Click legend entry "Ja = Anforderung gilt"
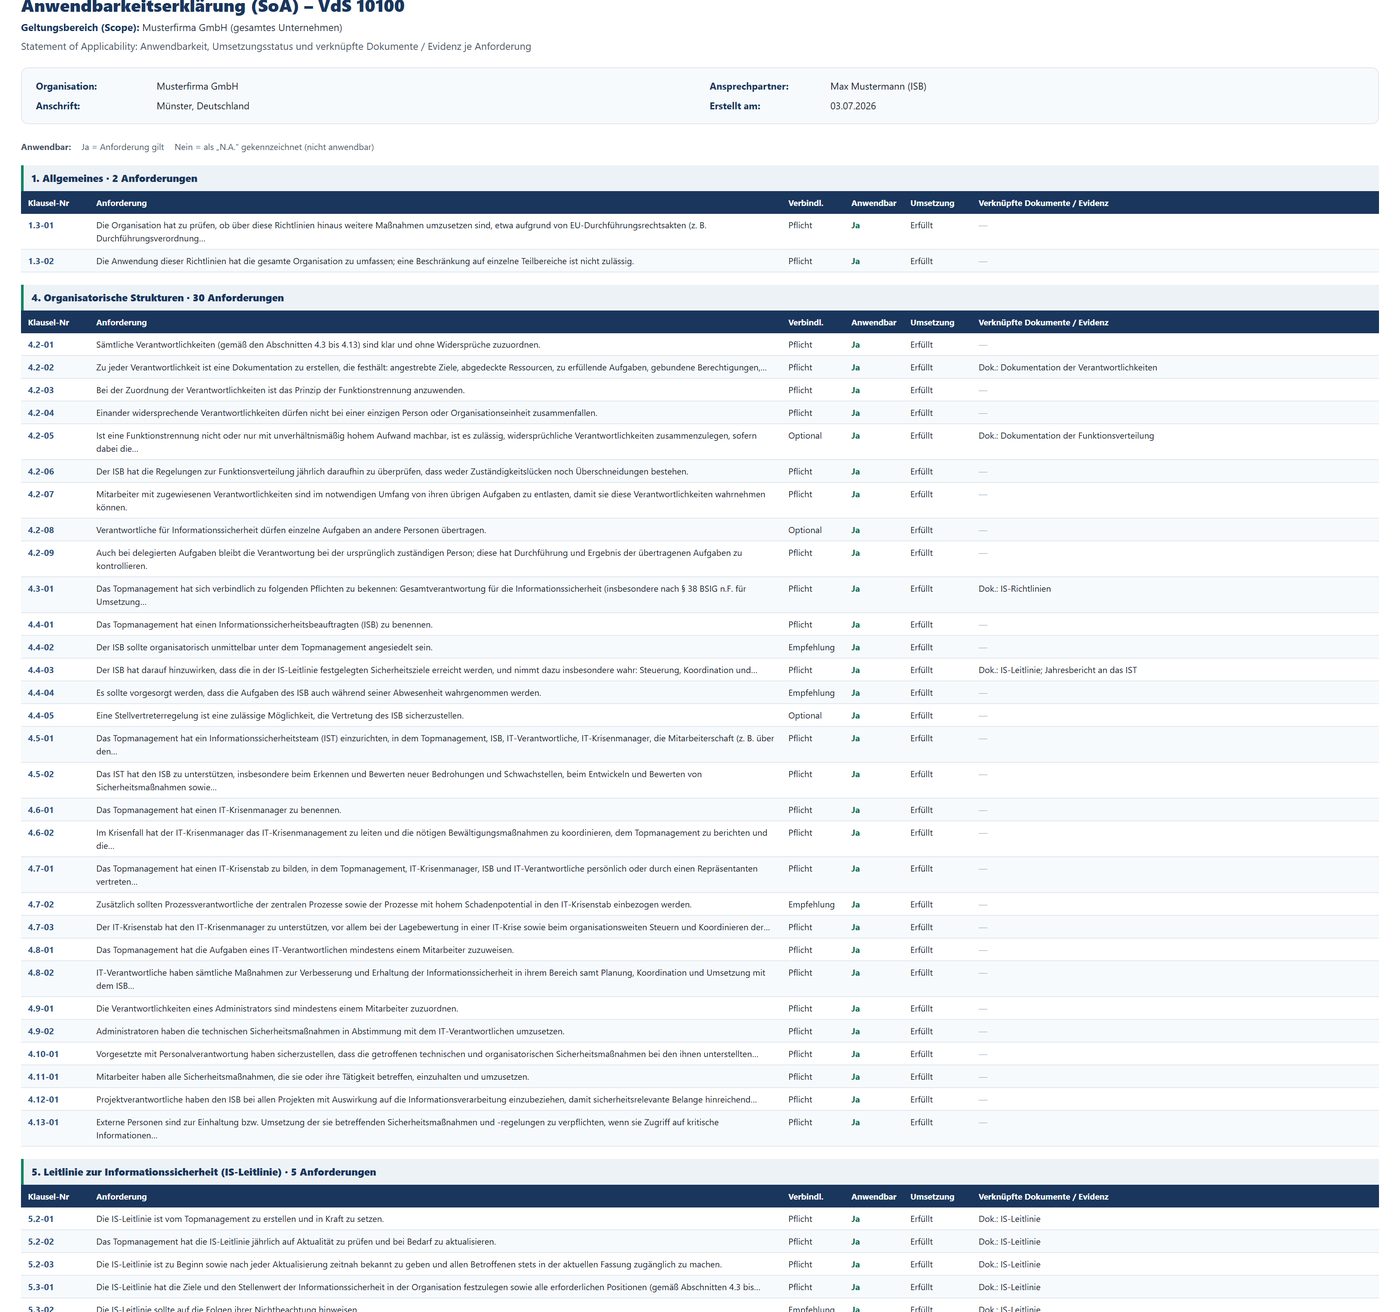The height and width of the screenshot is (1312, 1400). pyautogui.click(x=123, y=147)
